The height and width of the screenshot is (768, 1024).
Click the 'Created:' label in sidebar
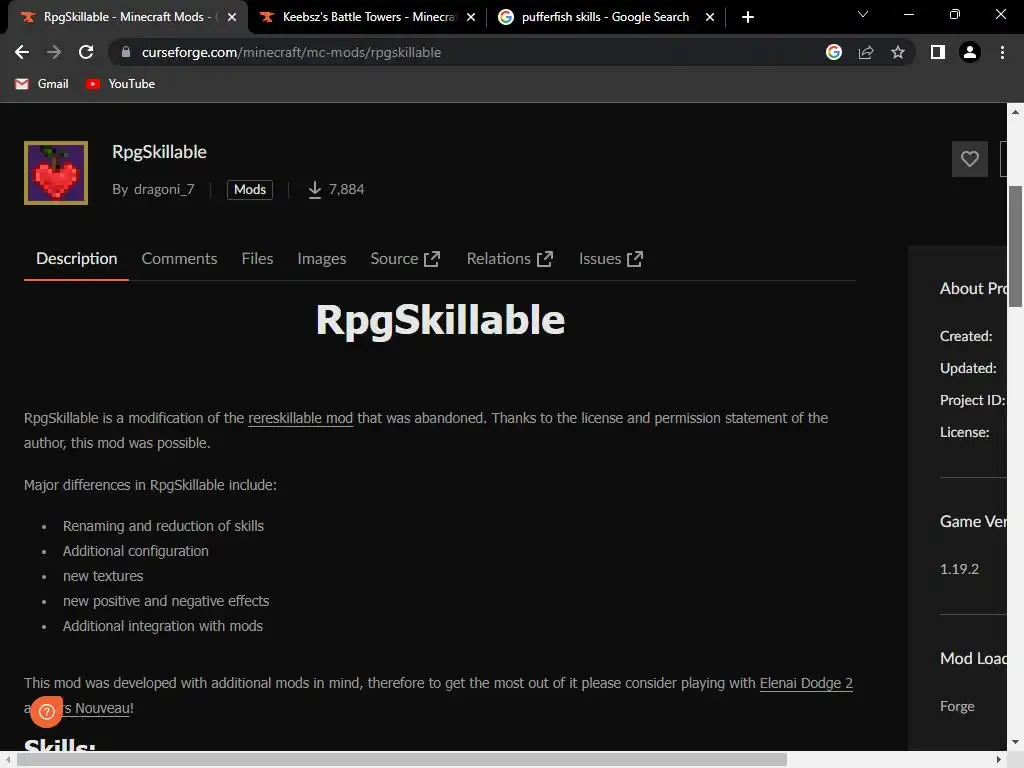coord(966,336)
